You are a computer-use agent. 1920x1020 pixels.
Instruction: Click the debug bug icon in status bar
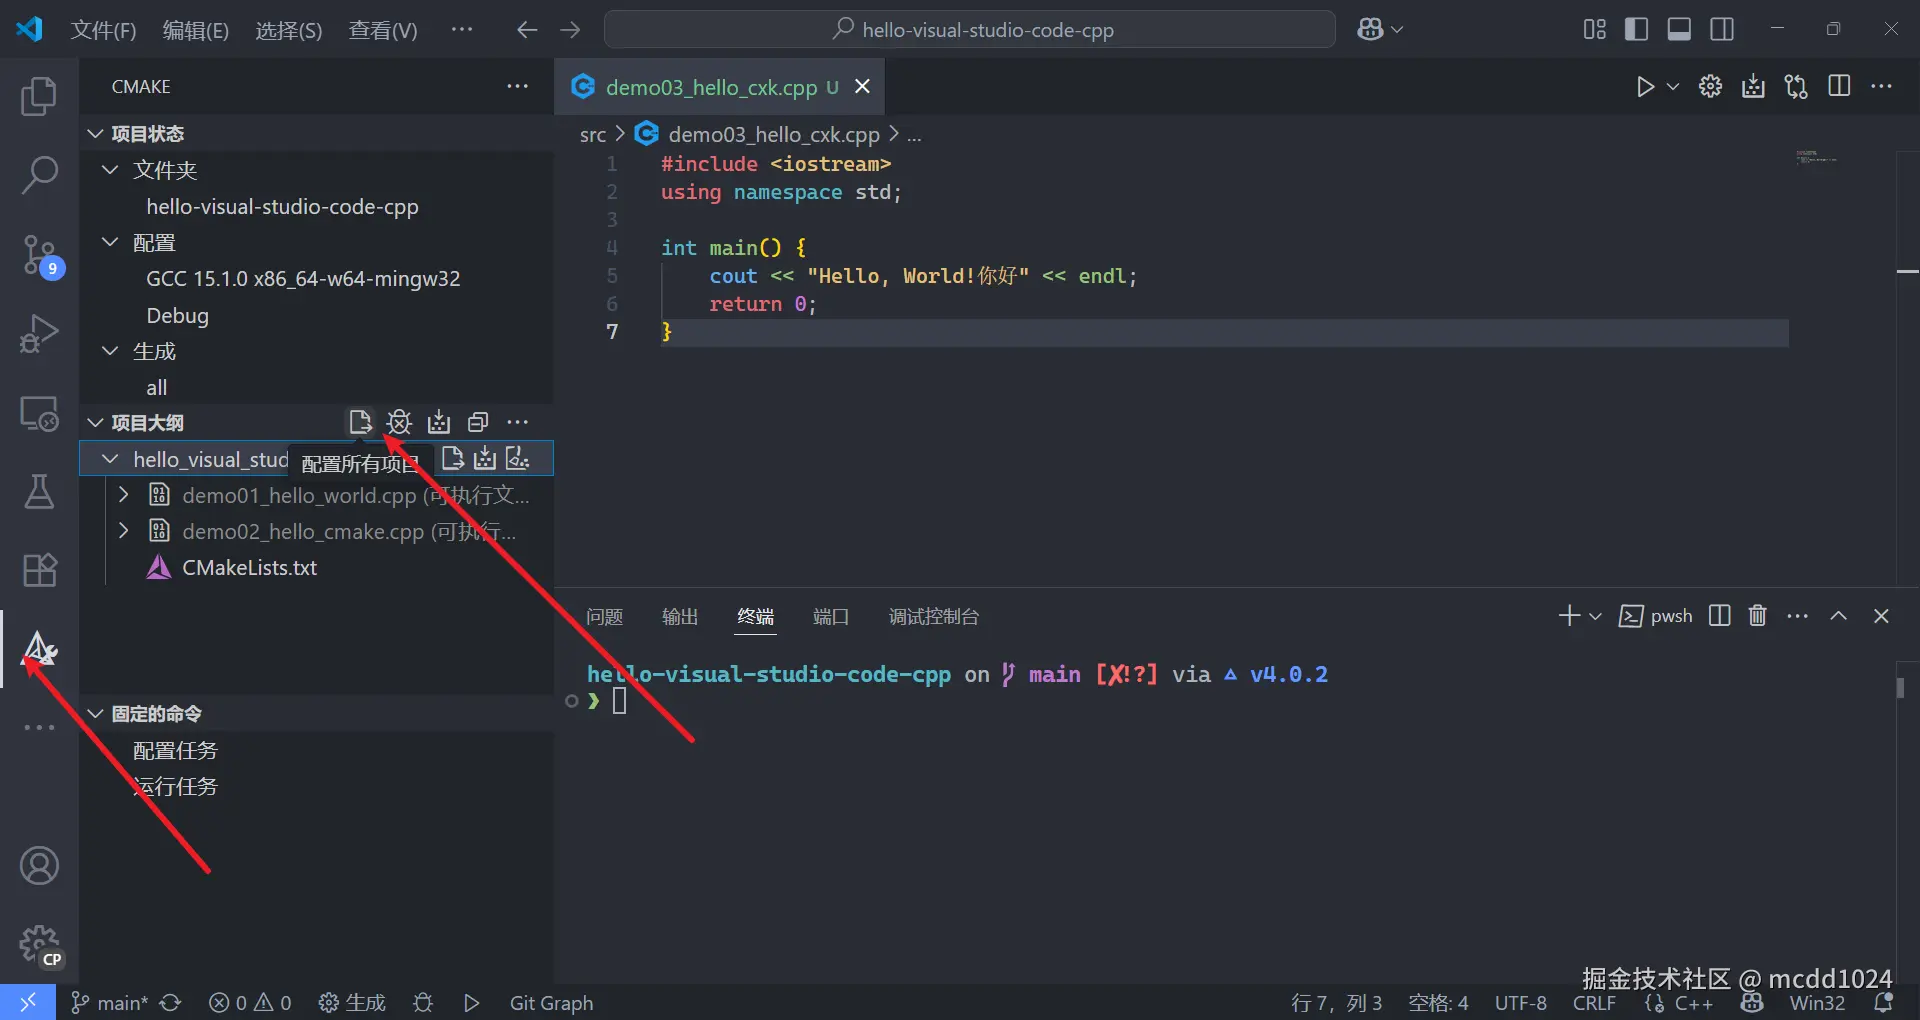[x=423, y=1002]
